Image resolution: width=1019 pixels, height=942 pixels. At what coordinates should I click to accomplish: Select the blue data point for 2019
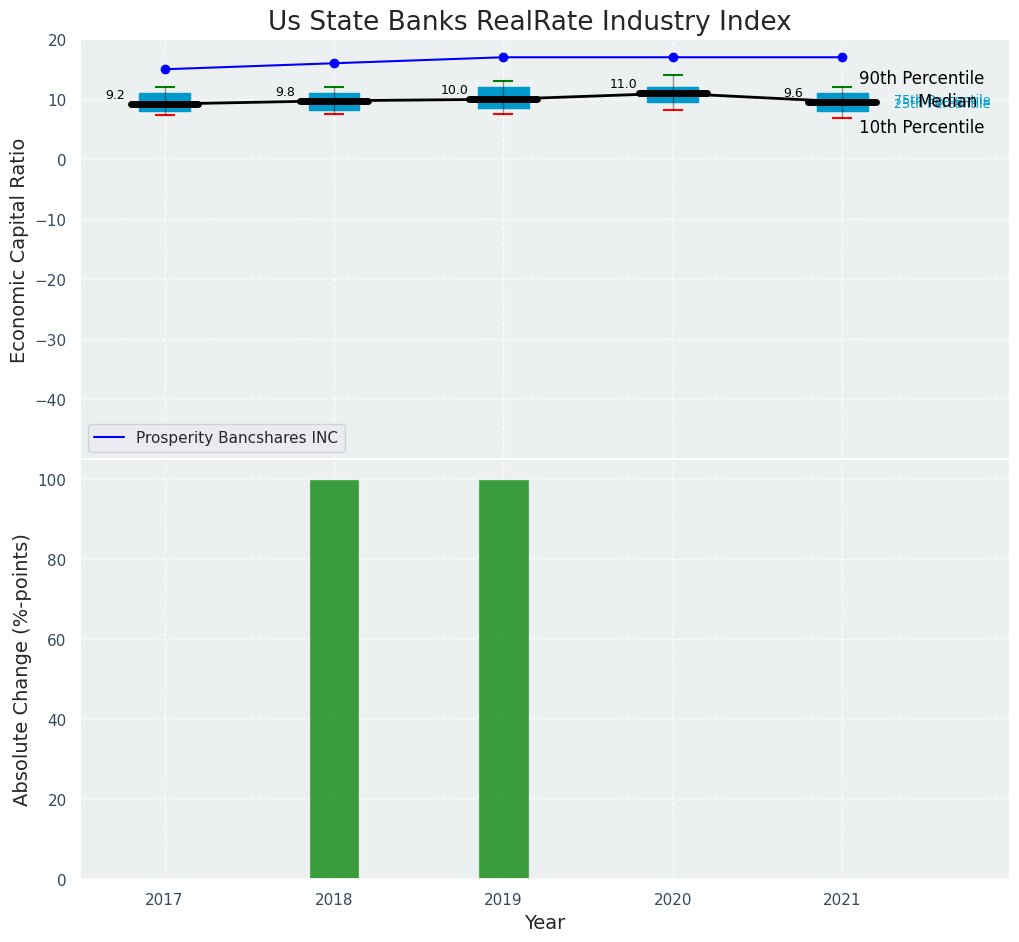pyautogui.click(x=503, y=57)
